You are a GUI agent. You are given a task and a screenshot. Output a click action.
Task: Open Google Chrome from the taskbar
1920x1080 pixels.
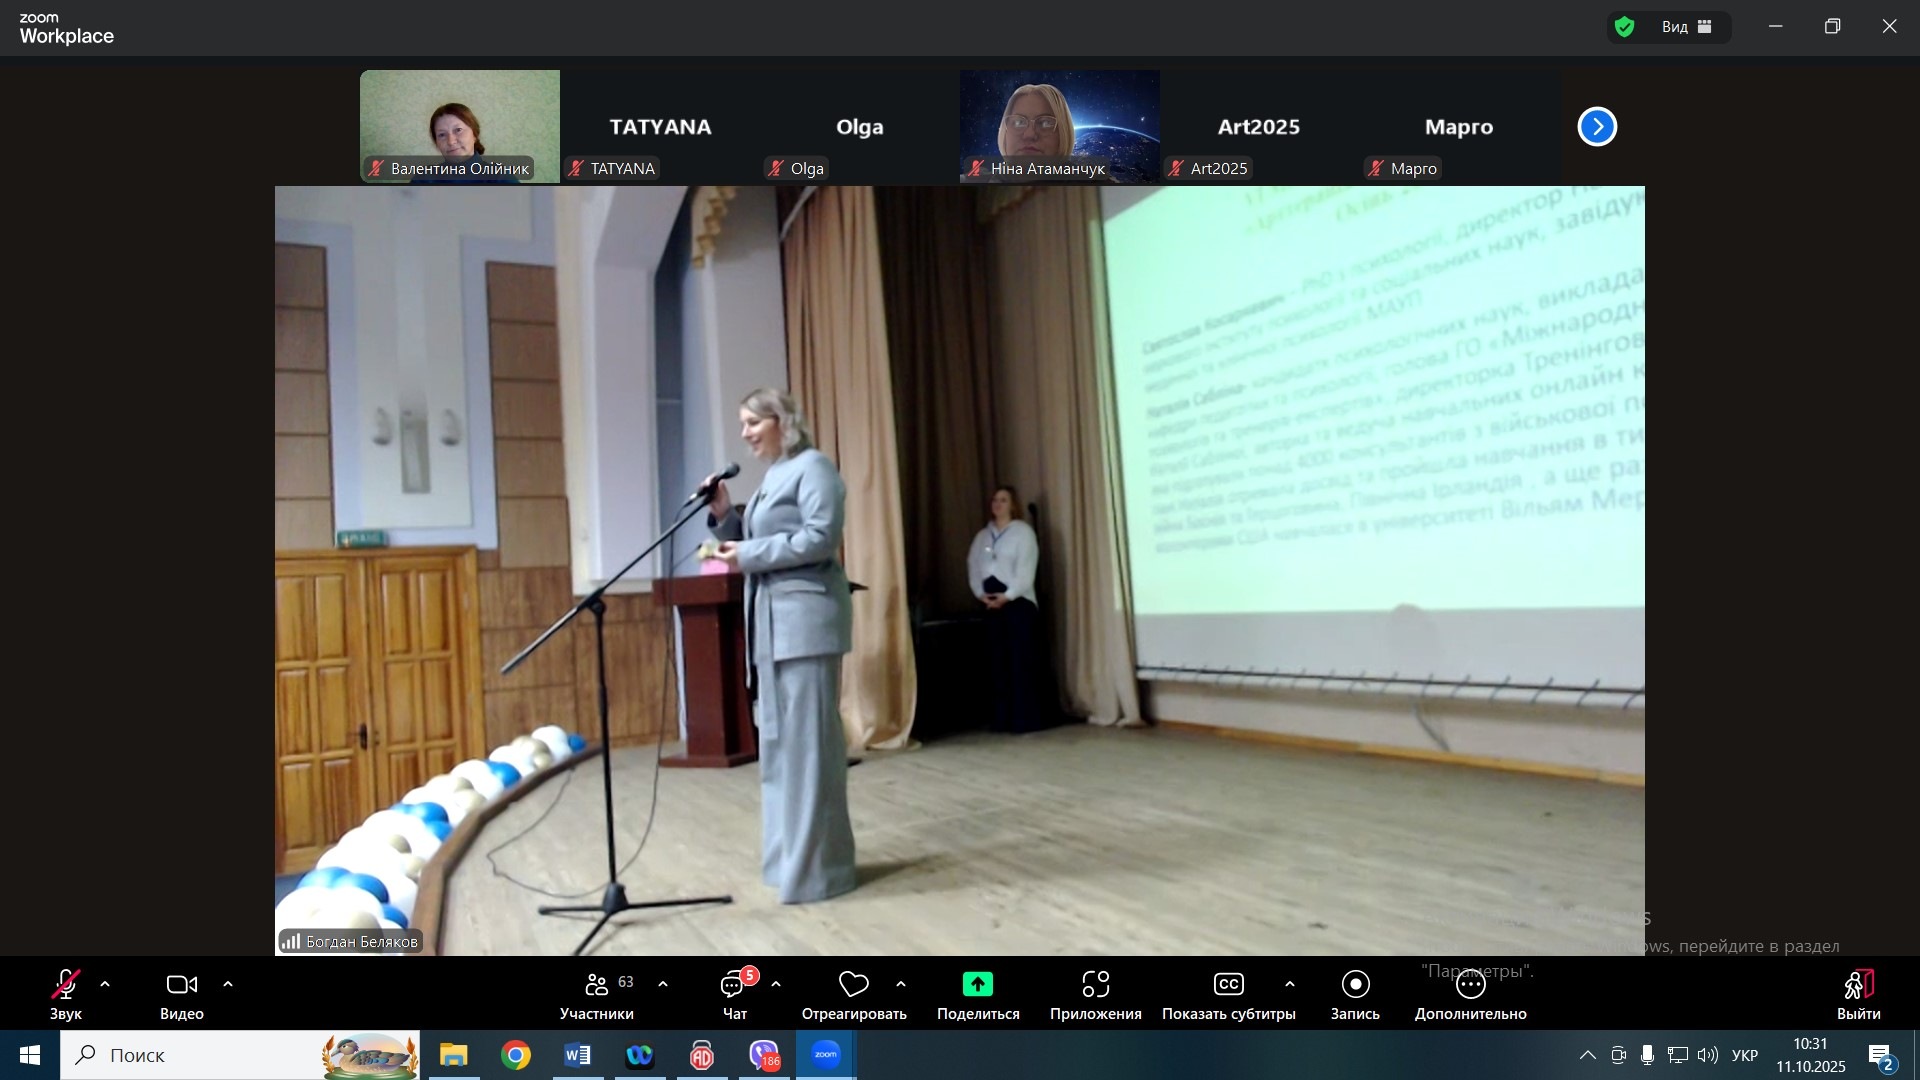[x=516, y=1055]
